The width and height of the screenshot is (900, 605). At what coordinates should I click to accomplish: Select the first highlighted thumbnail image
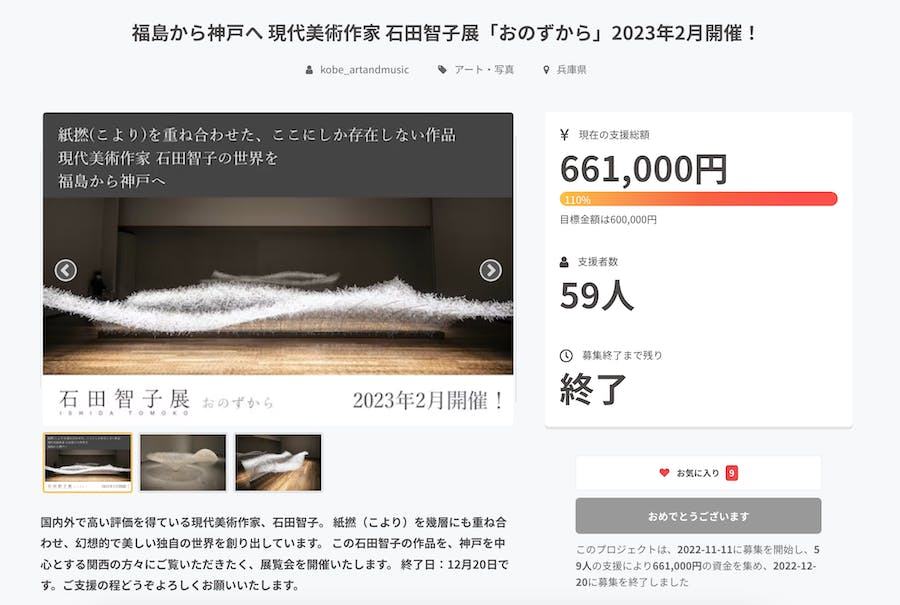coord(88,463)
